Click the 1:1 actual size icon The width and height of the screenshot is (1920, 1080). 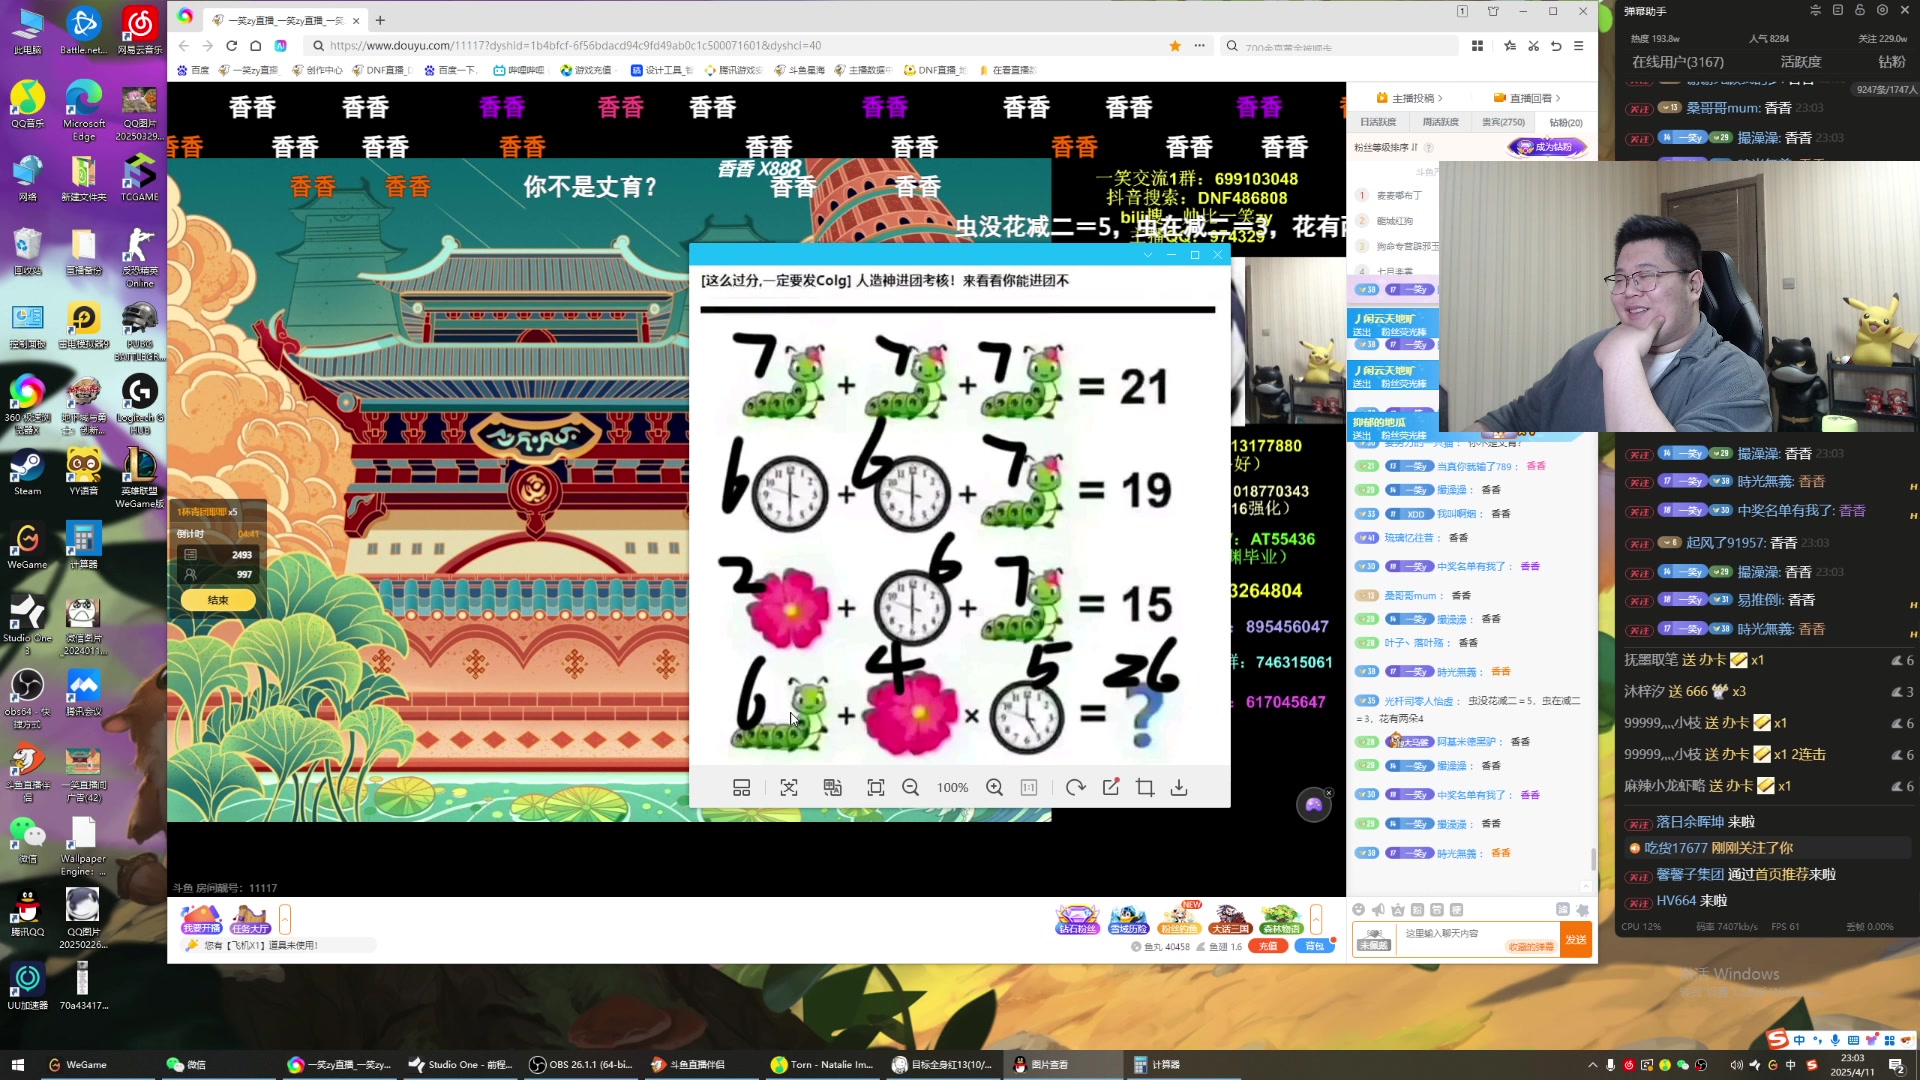[1029, 788]
